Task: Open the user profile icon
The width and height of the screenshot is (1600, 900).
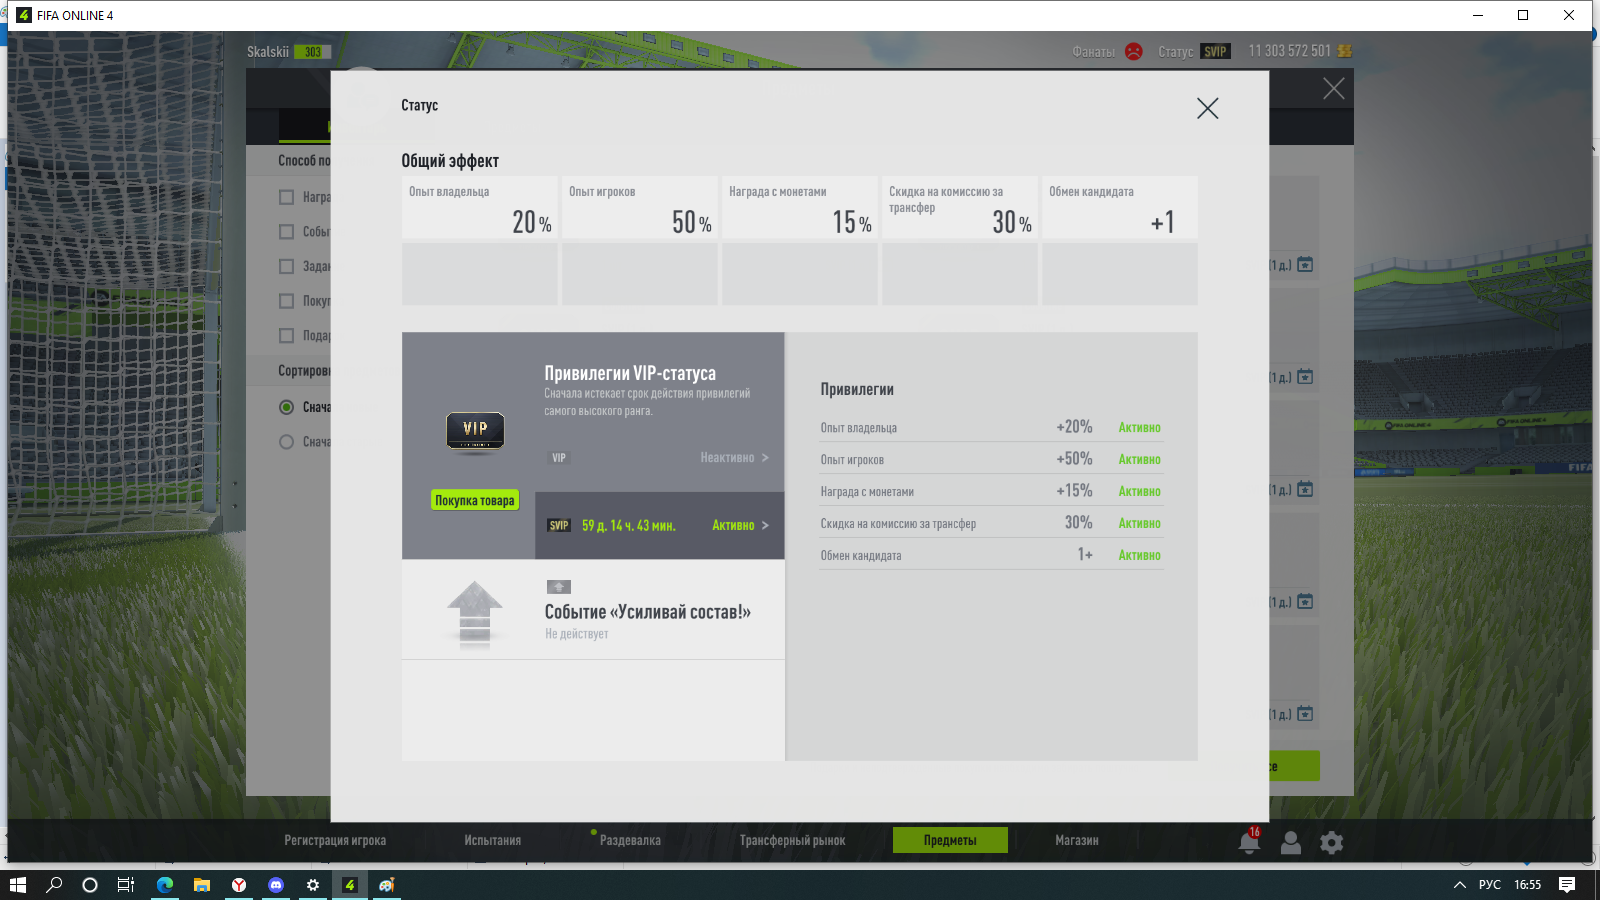Action: 1291,842
